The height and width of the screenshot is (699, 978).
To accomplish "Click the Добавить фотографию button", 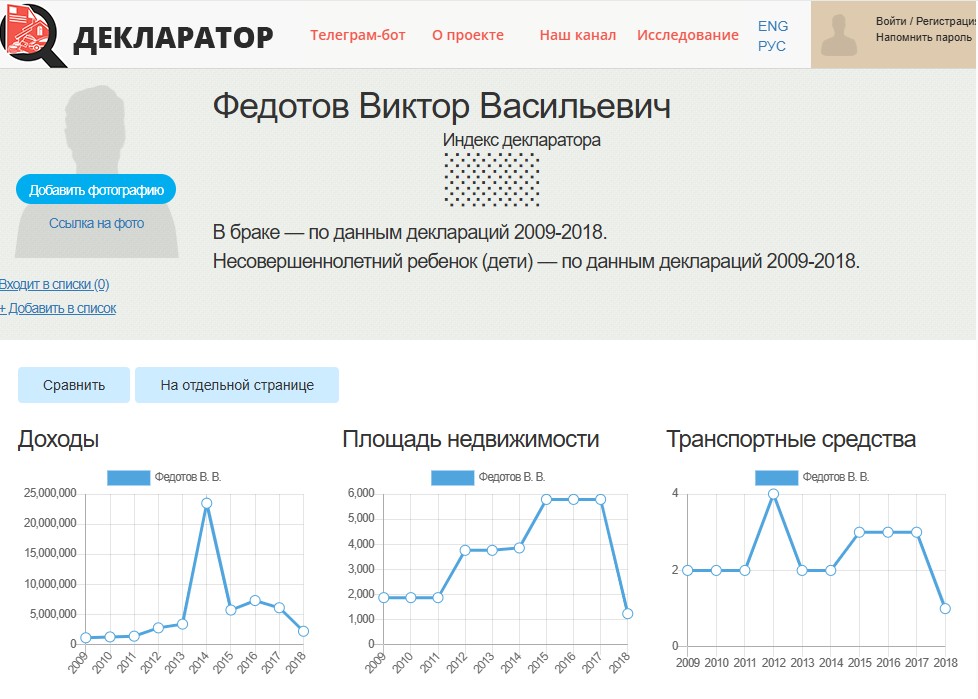I will pyautogui.click(x=96, y=190).
